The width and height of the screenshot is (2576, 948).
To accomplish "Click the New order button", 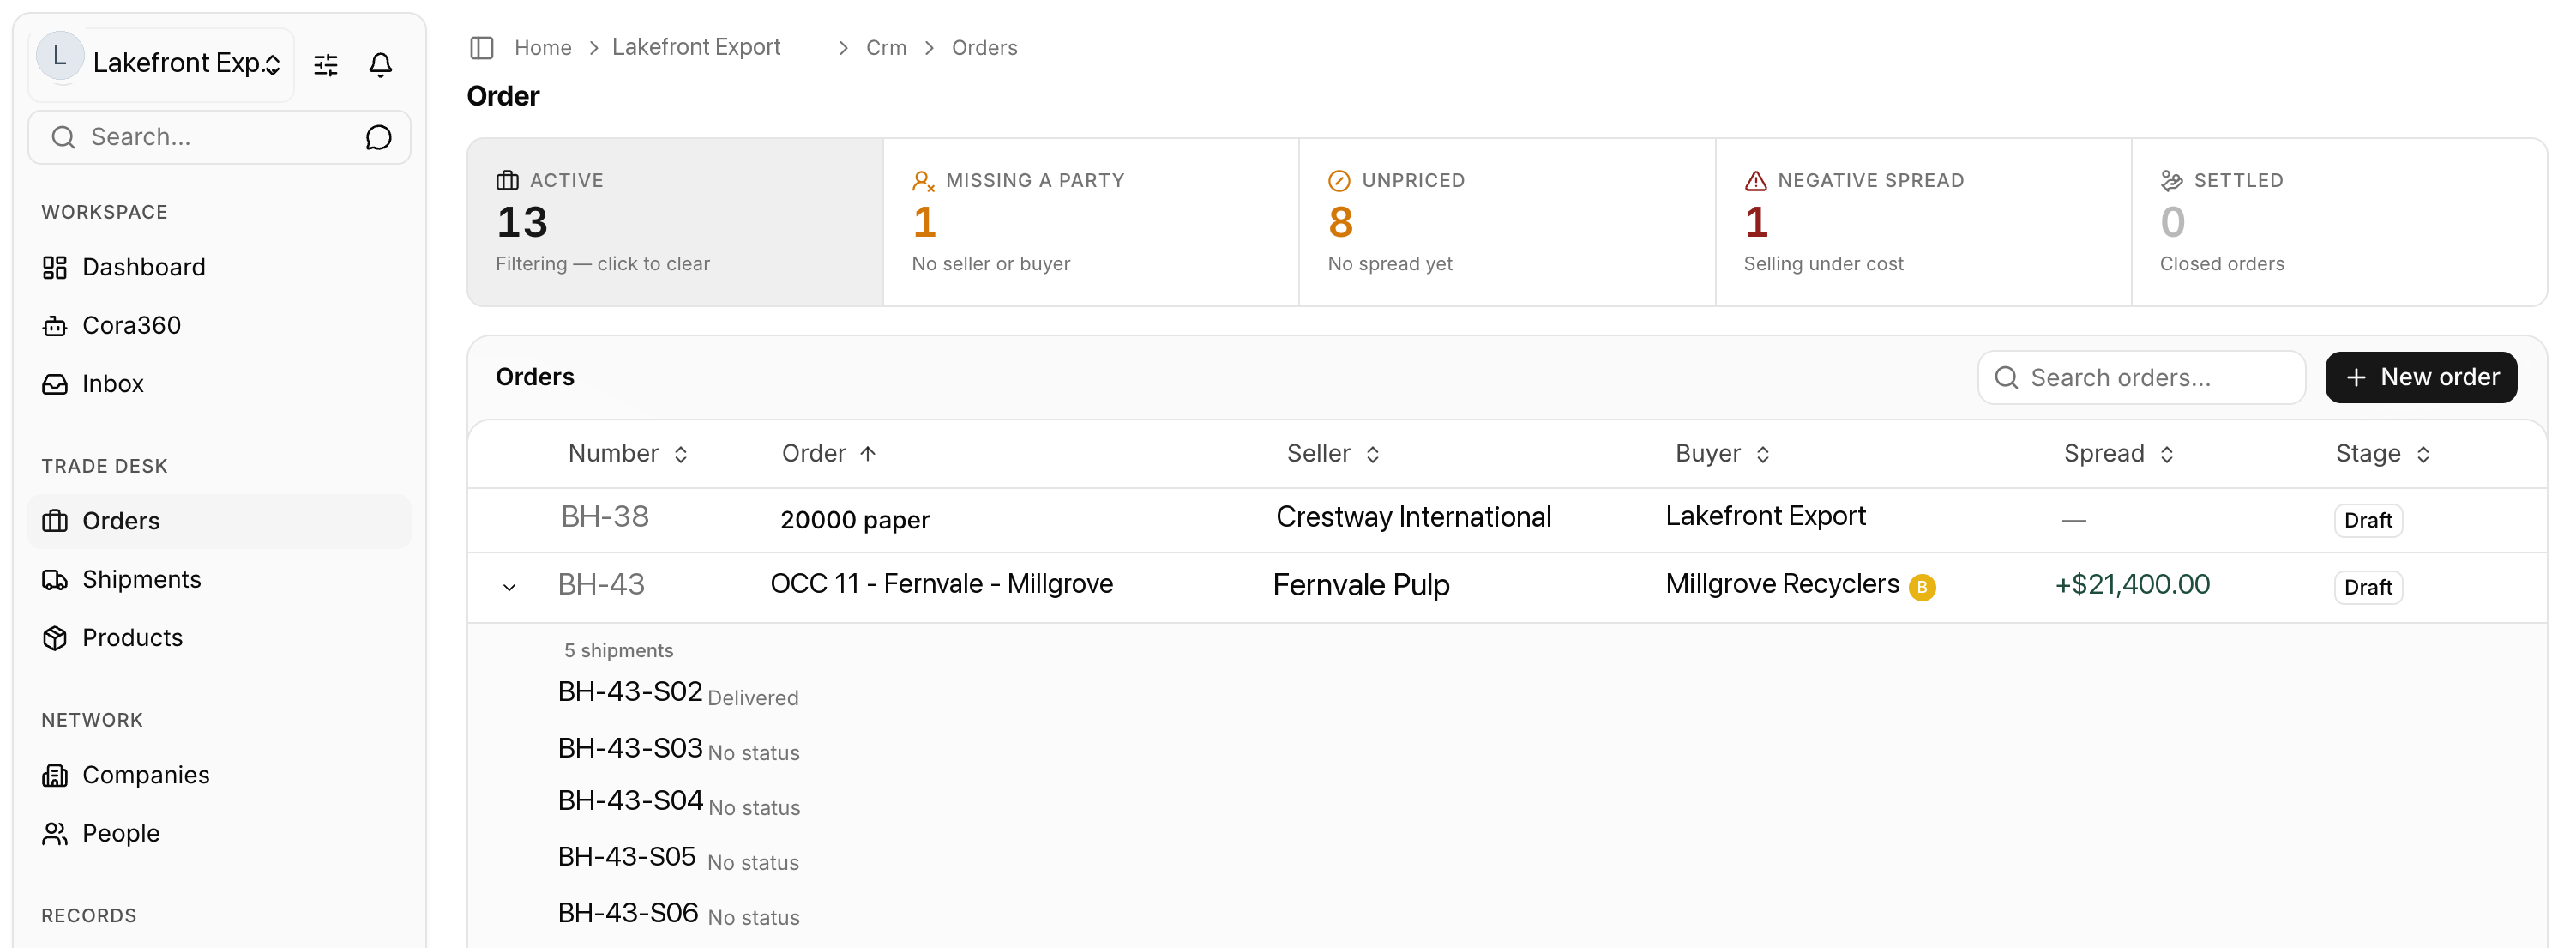I will tap(2420, 377).
